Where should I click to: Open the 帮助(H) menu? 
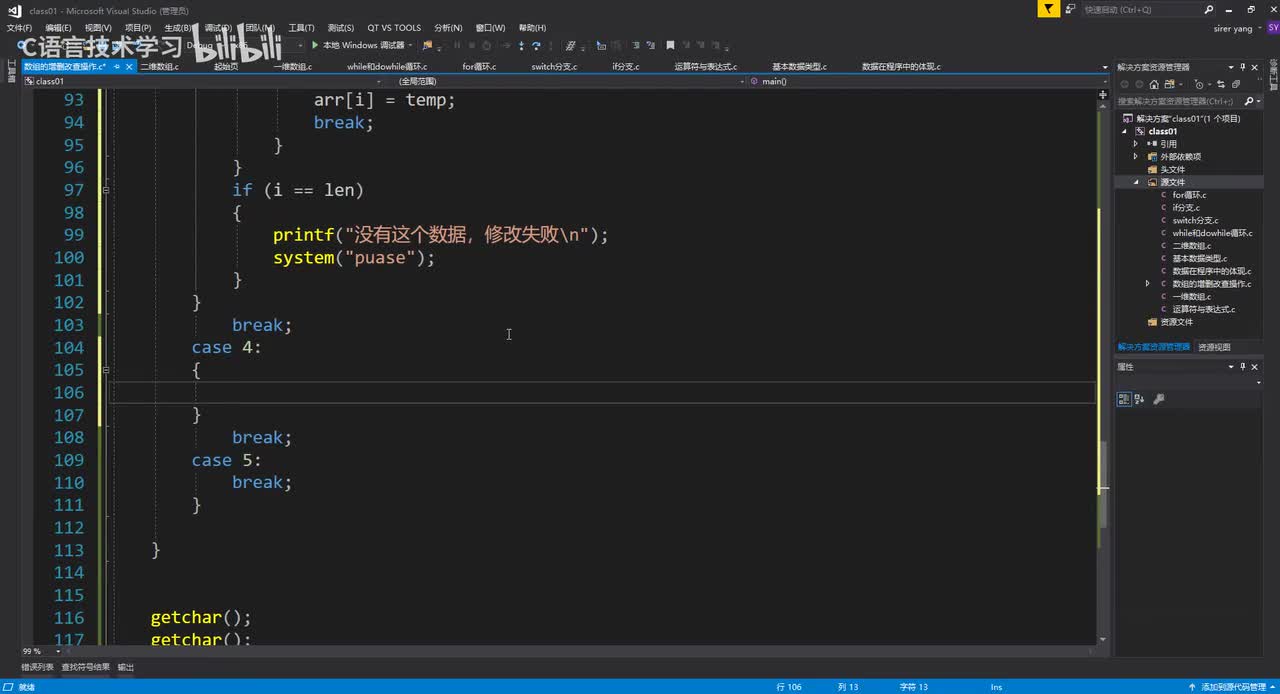click(x=533, y=28)
